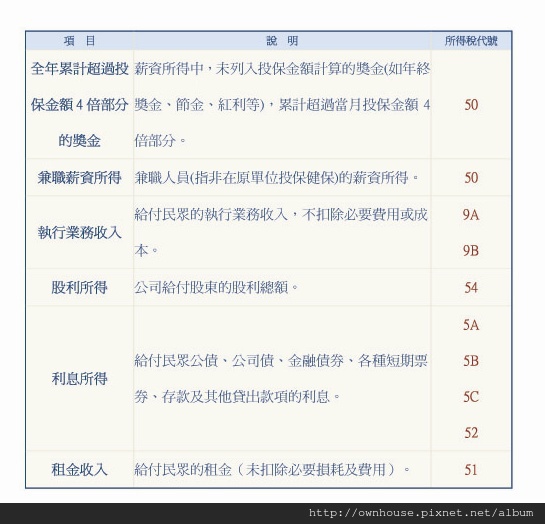Click the line starting 薪資所得中
The image size is (545, 524).
click(282, 69)
